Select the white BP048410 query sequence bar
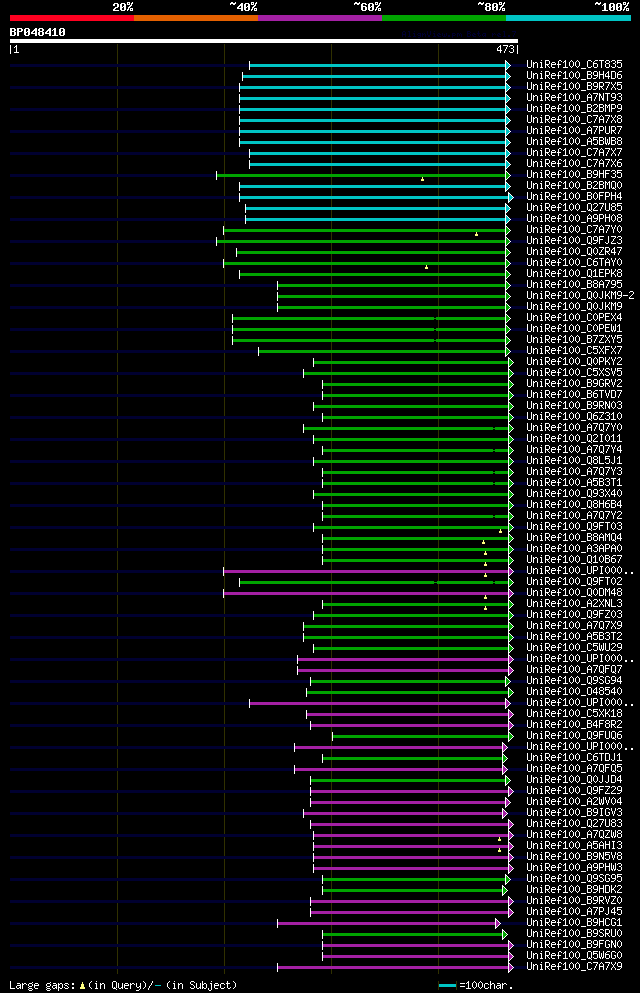This screenshot has width=640, height=993. point(263,41)
